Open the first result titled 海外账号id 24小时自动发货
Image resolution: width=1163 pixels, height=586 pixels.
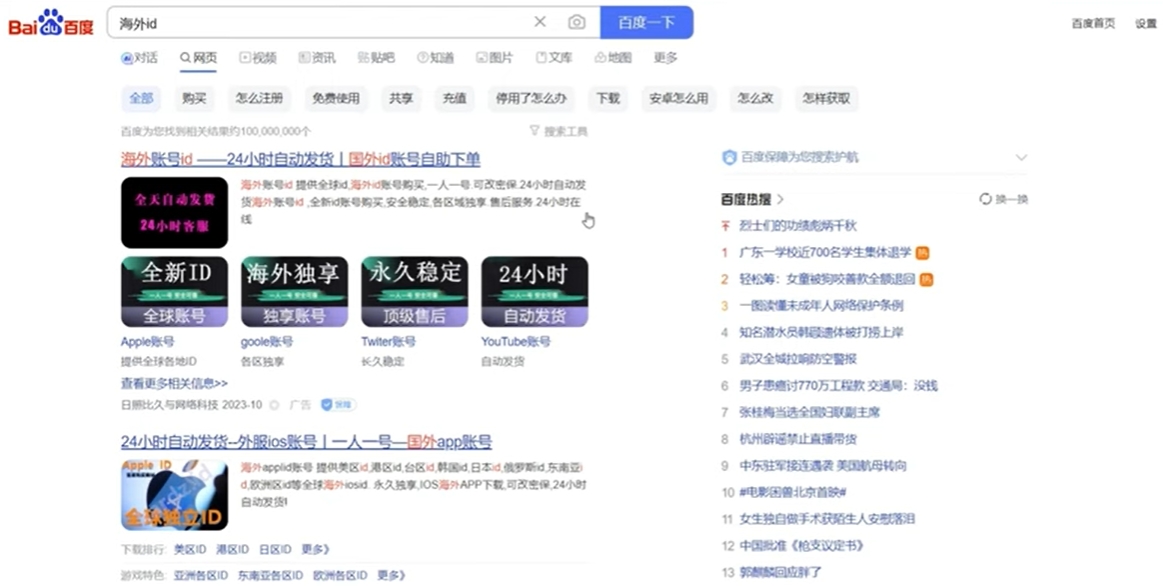(300, 159)
